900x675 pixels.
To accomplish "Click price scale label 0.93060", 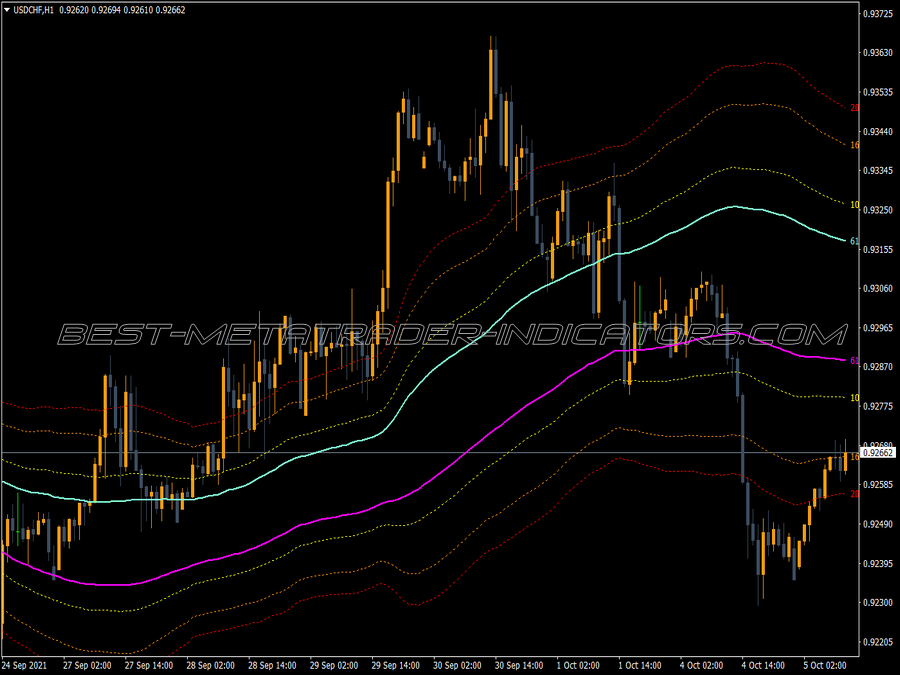I will [x=878, y=288].
